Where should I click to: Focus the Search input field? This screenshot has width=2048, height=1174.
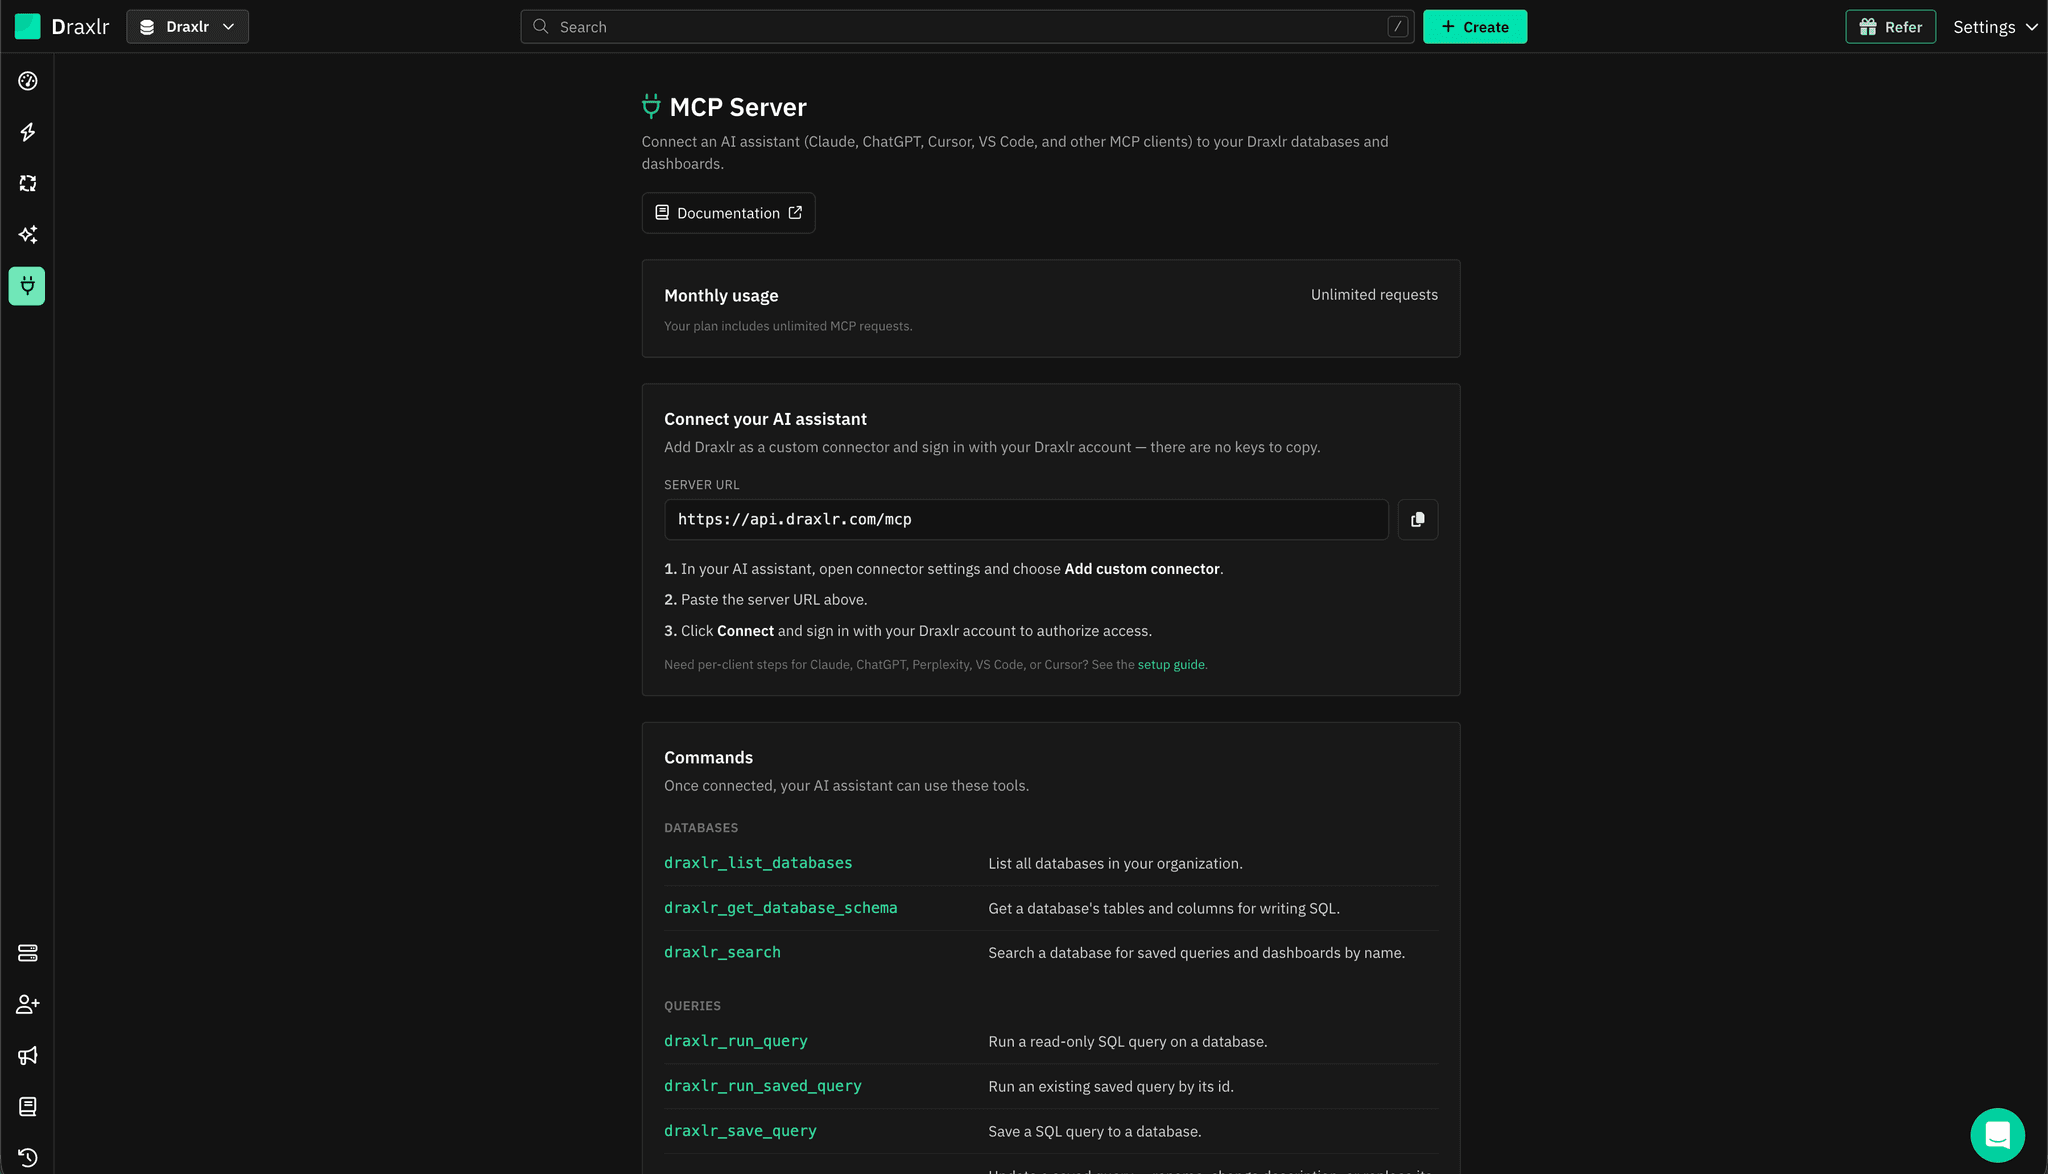[967, 27]
